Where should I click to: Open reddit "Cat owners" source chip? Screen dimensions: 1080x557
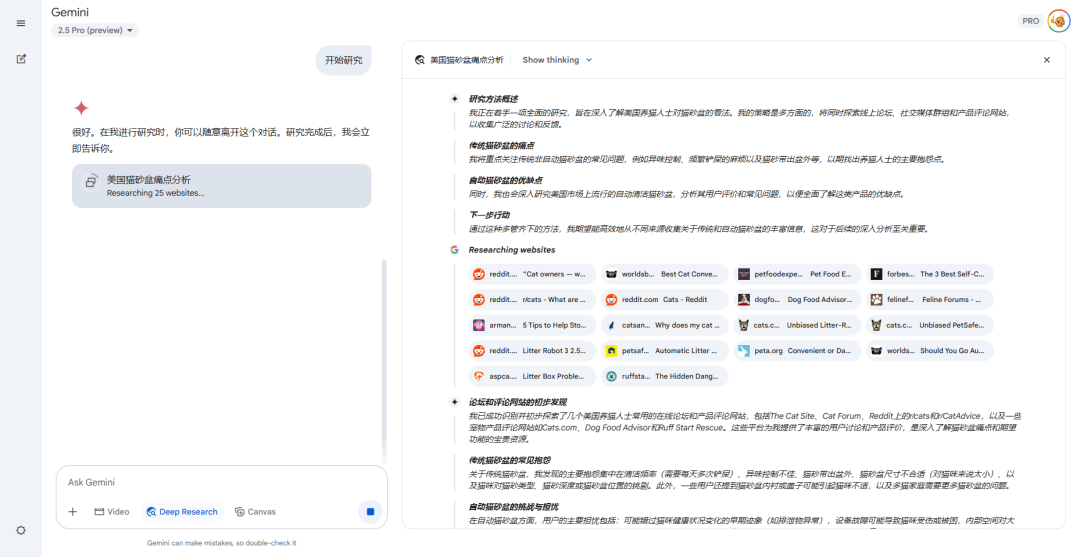point(532,274)
